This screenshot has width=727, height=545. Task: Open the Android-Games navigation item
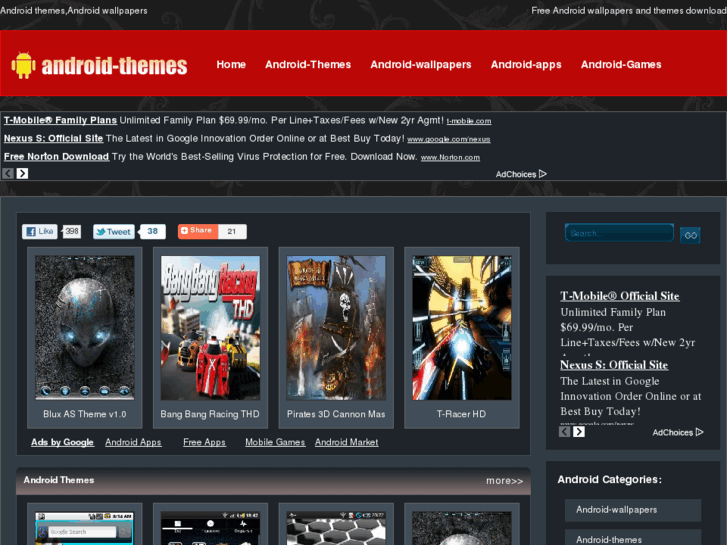click(621, 64)
